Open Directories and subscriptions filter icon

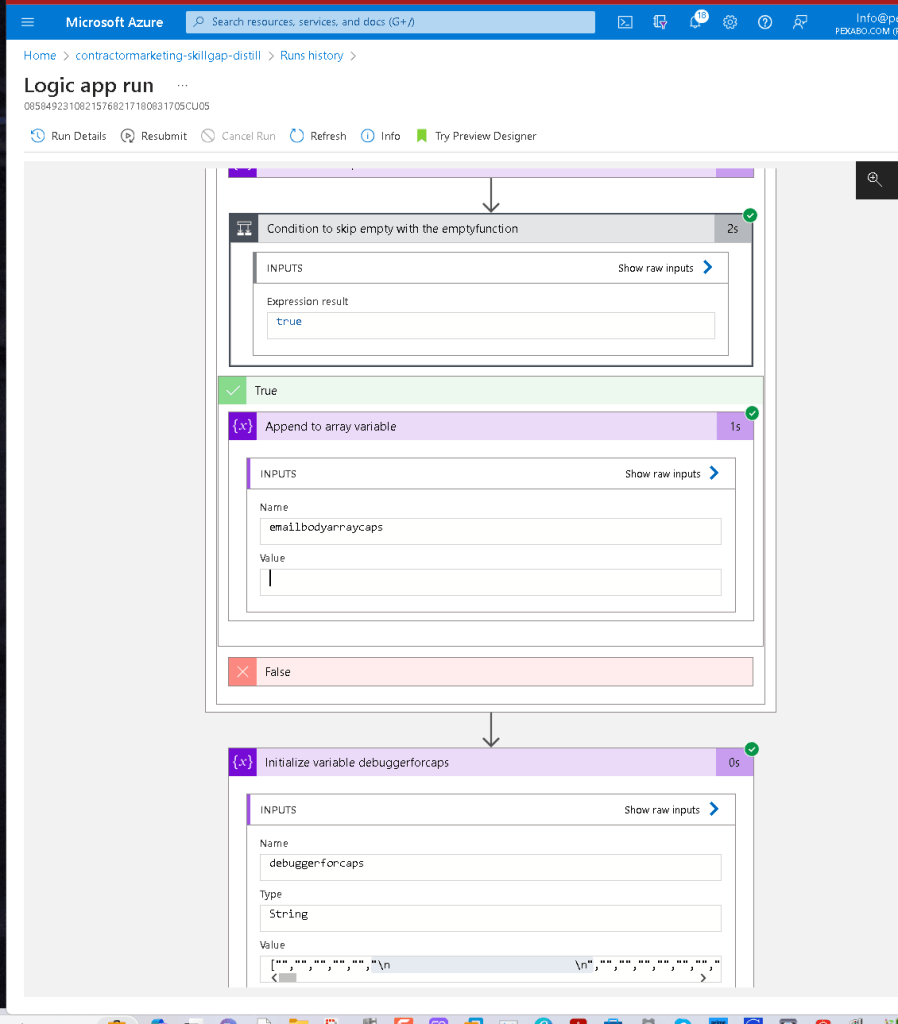tap(660, 22)
